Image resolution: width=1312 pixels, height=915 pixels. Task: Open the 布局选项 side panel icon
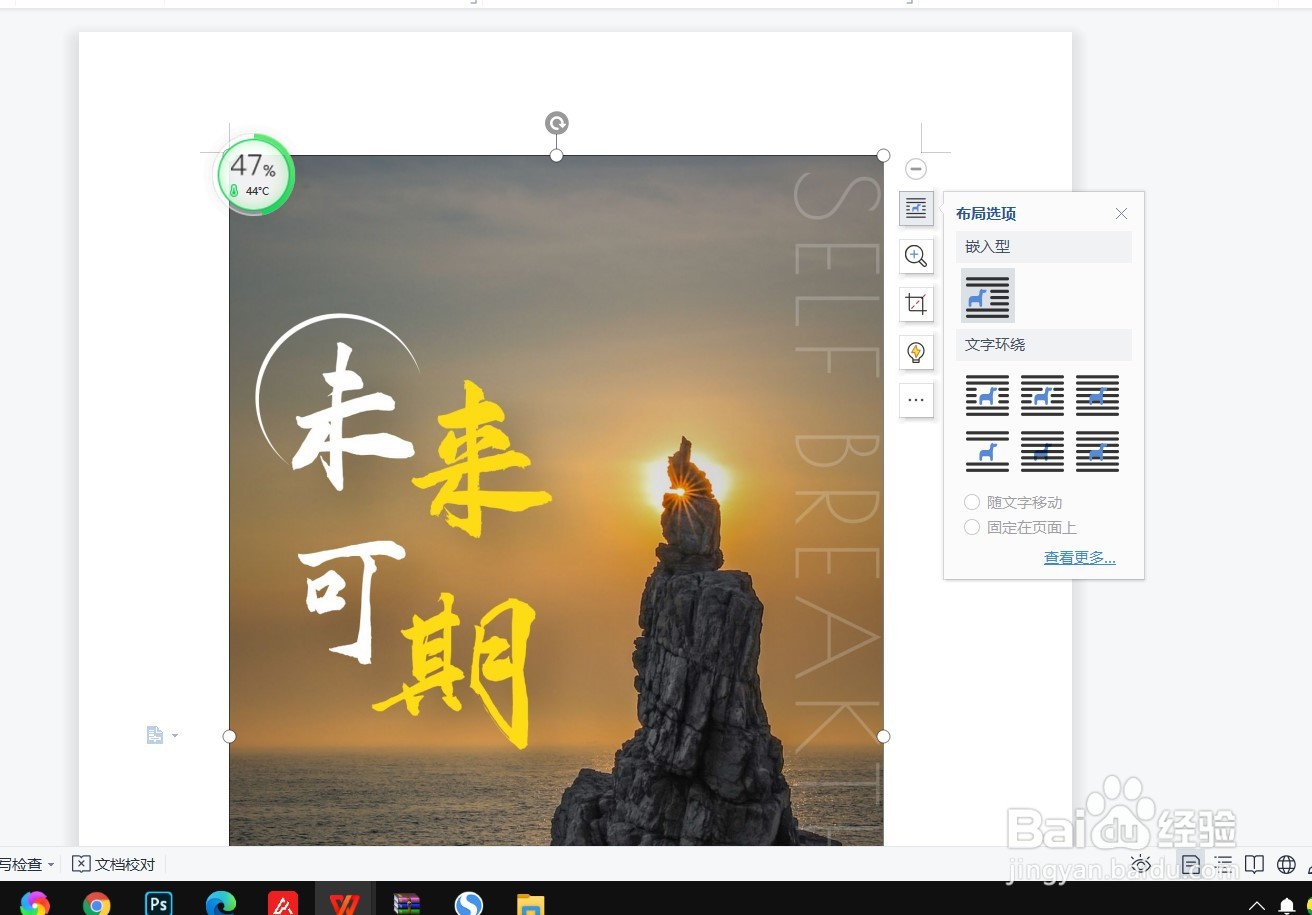pyautogui.click(x=916, y=208)
